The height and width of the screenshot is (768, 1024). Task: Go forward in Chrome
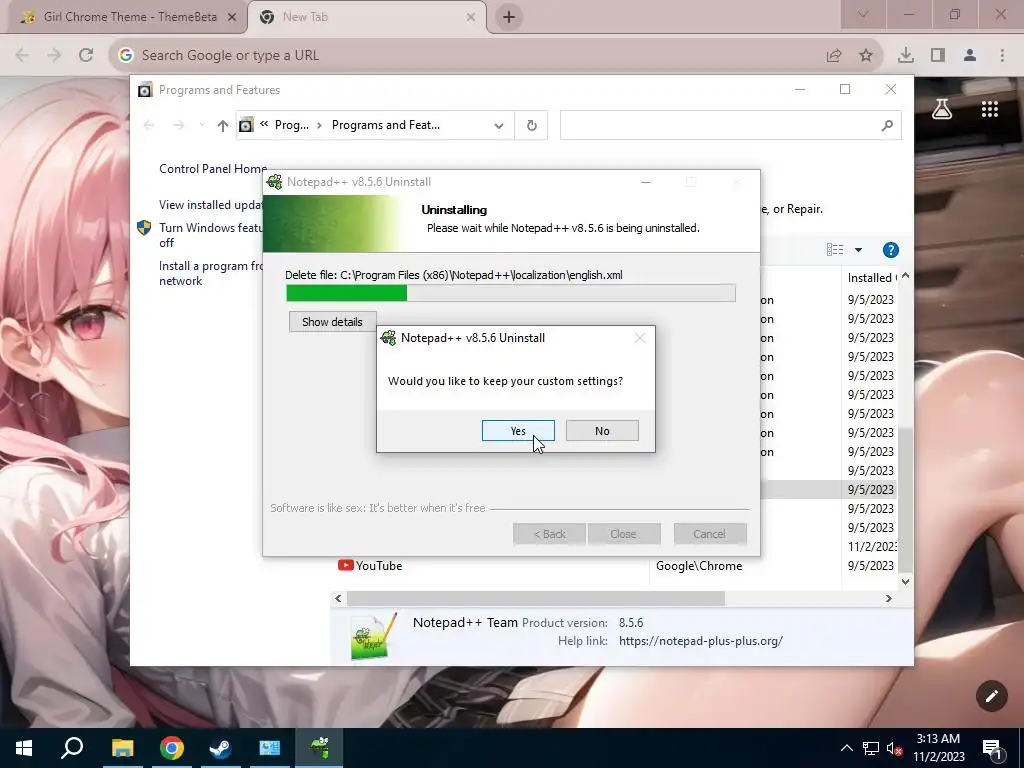[x=54, y=55]
